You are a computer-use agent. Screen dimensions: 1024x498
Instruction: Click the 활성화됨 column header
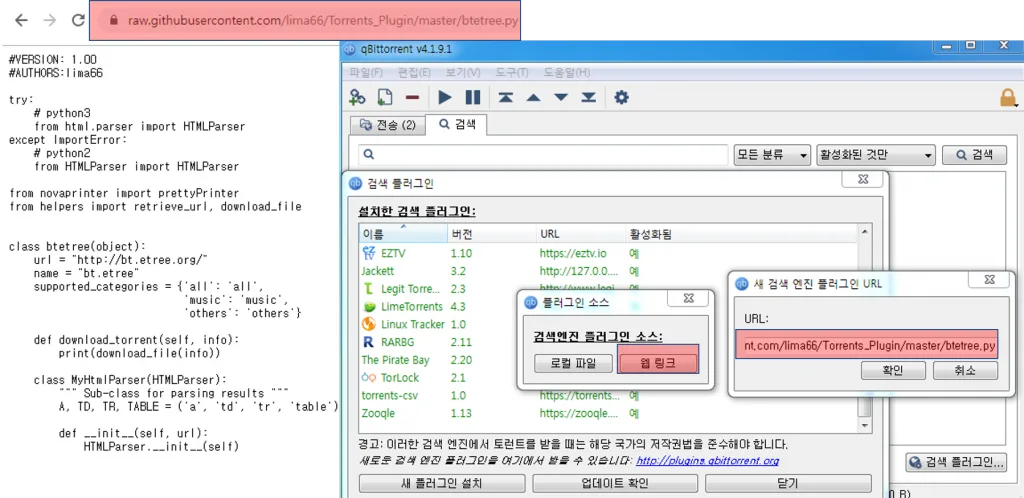click(741, 234)
